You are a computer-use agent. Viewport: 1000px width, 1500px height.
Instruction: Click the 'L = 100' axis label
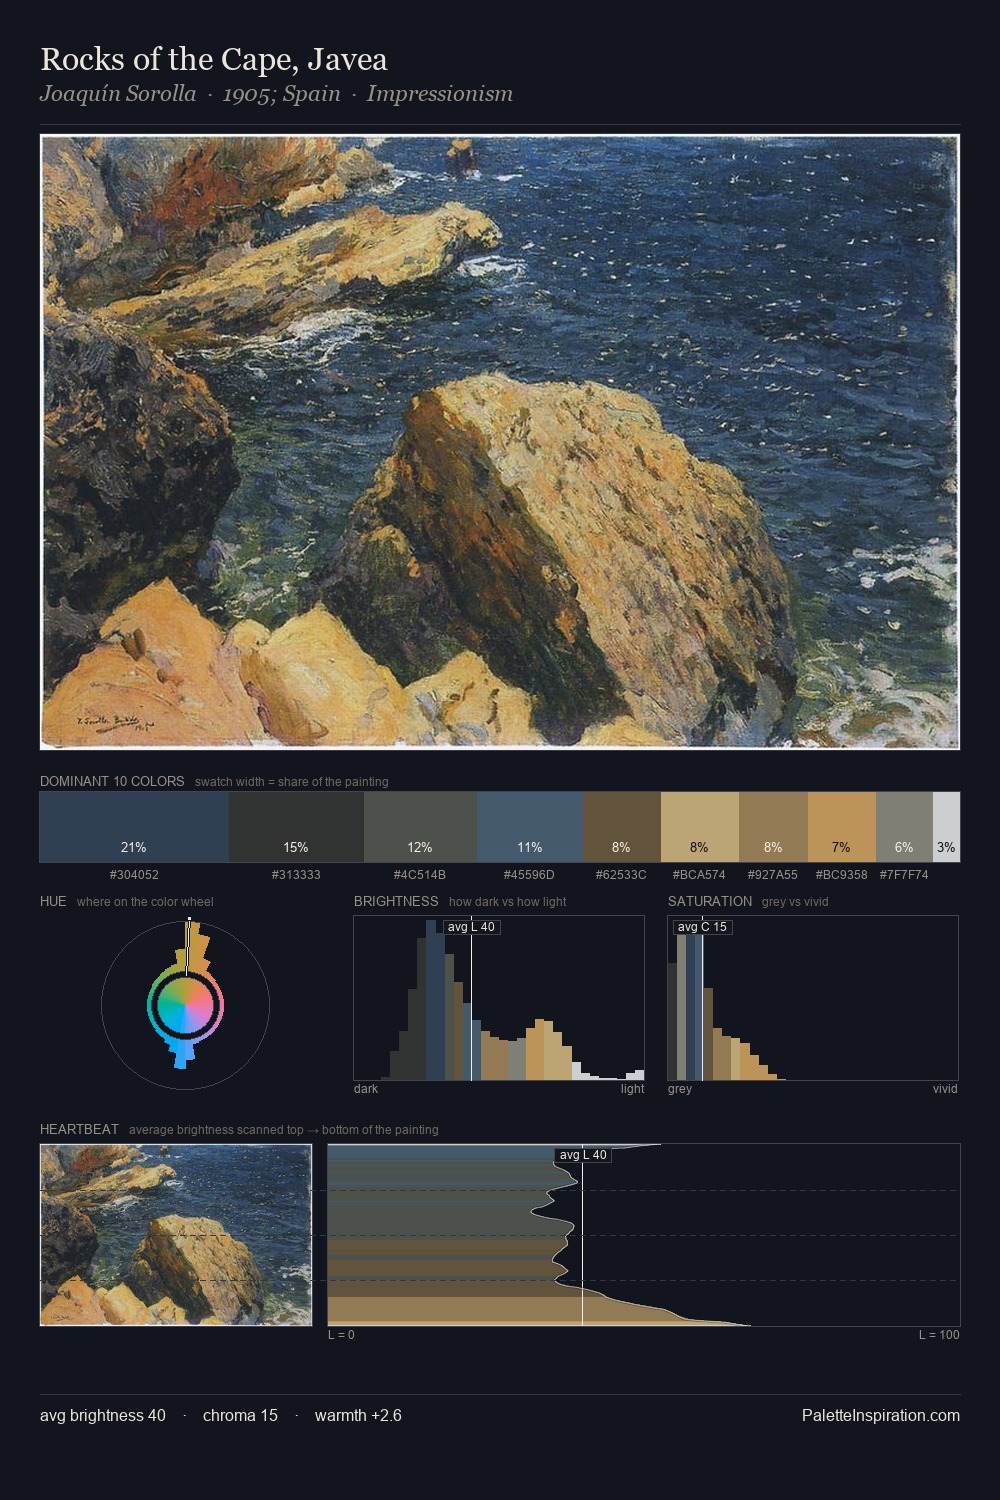(939, 1335)
